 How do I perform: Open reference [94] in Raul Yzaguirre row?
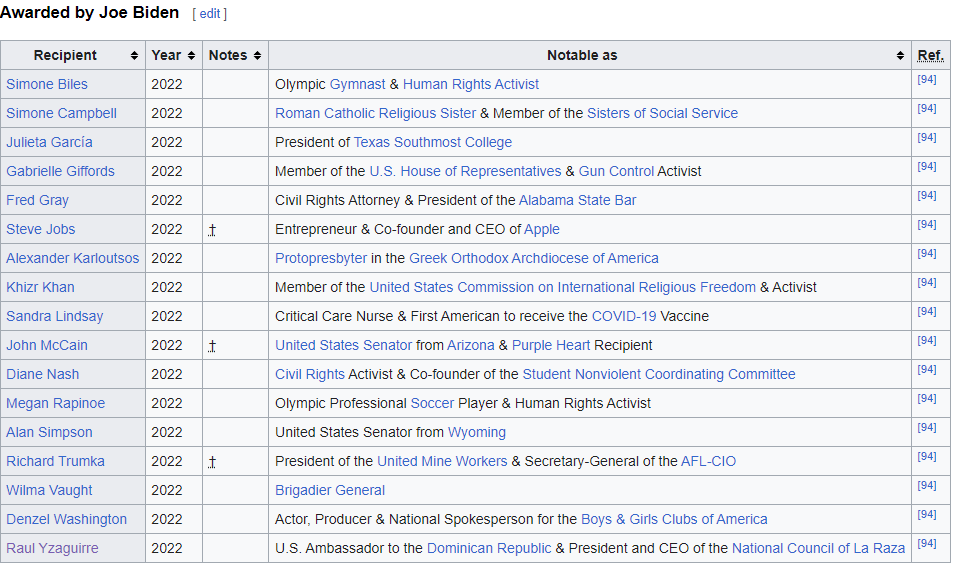pyautogui.click(x=927, y=544)
